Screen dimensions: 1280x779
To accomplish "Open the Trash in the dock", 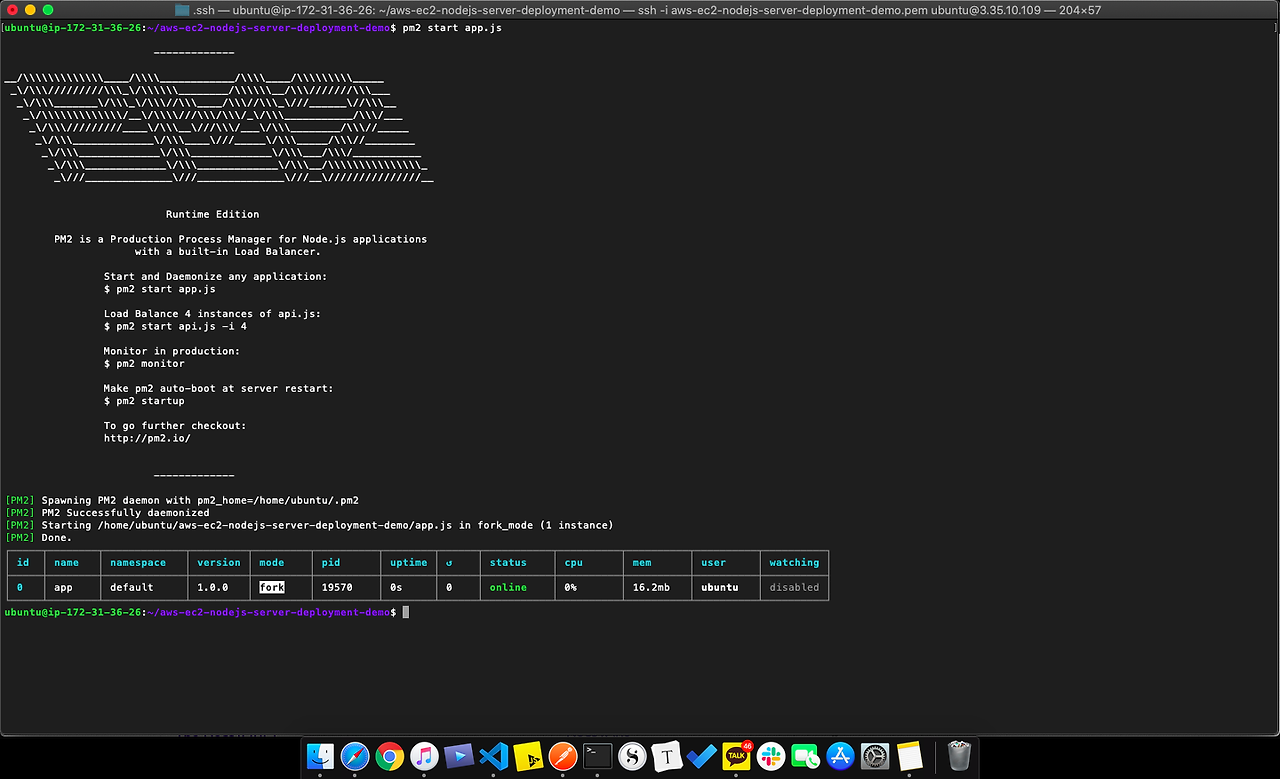I will pos(958,756).
